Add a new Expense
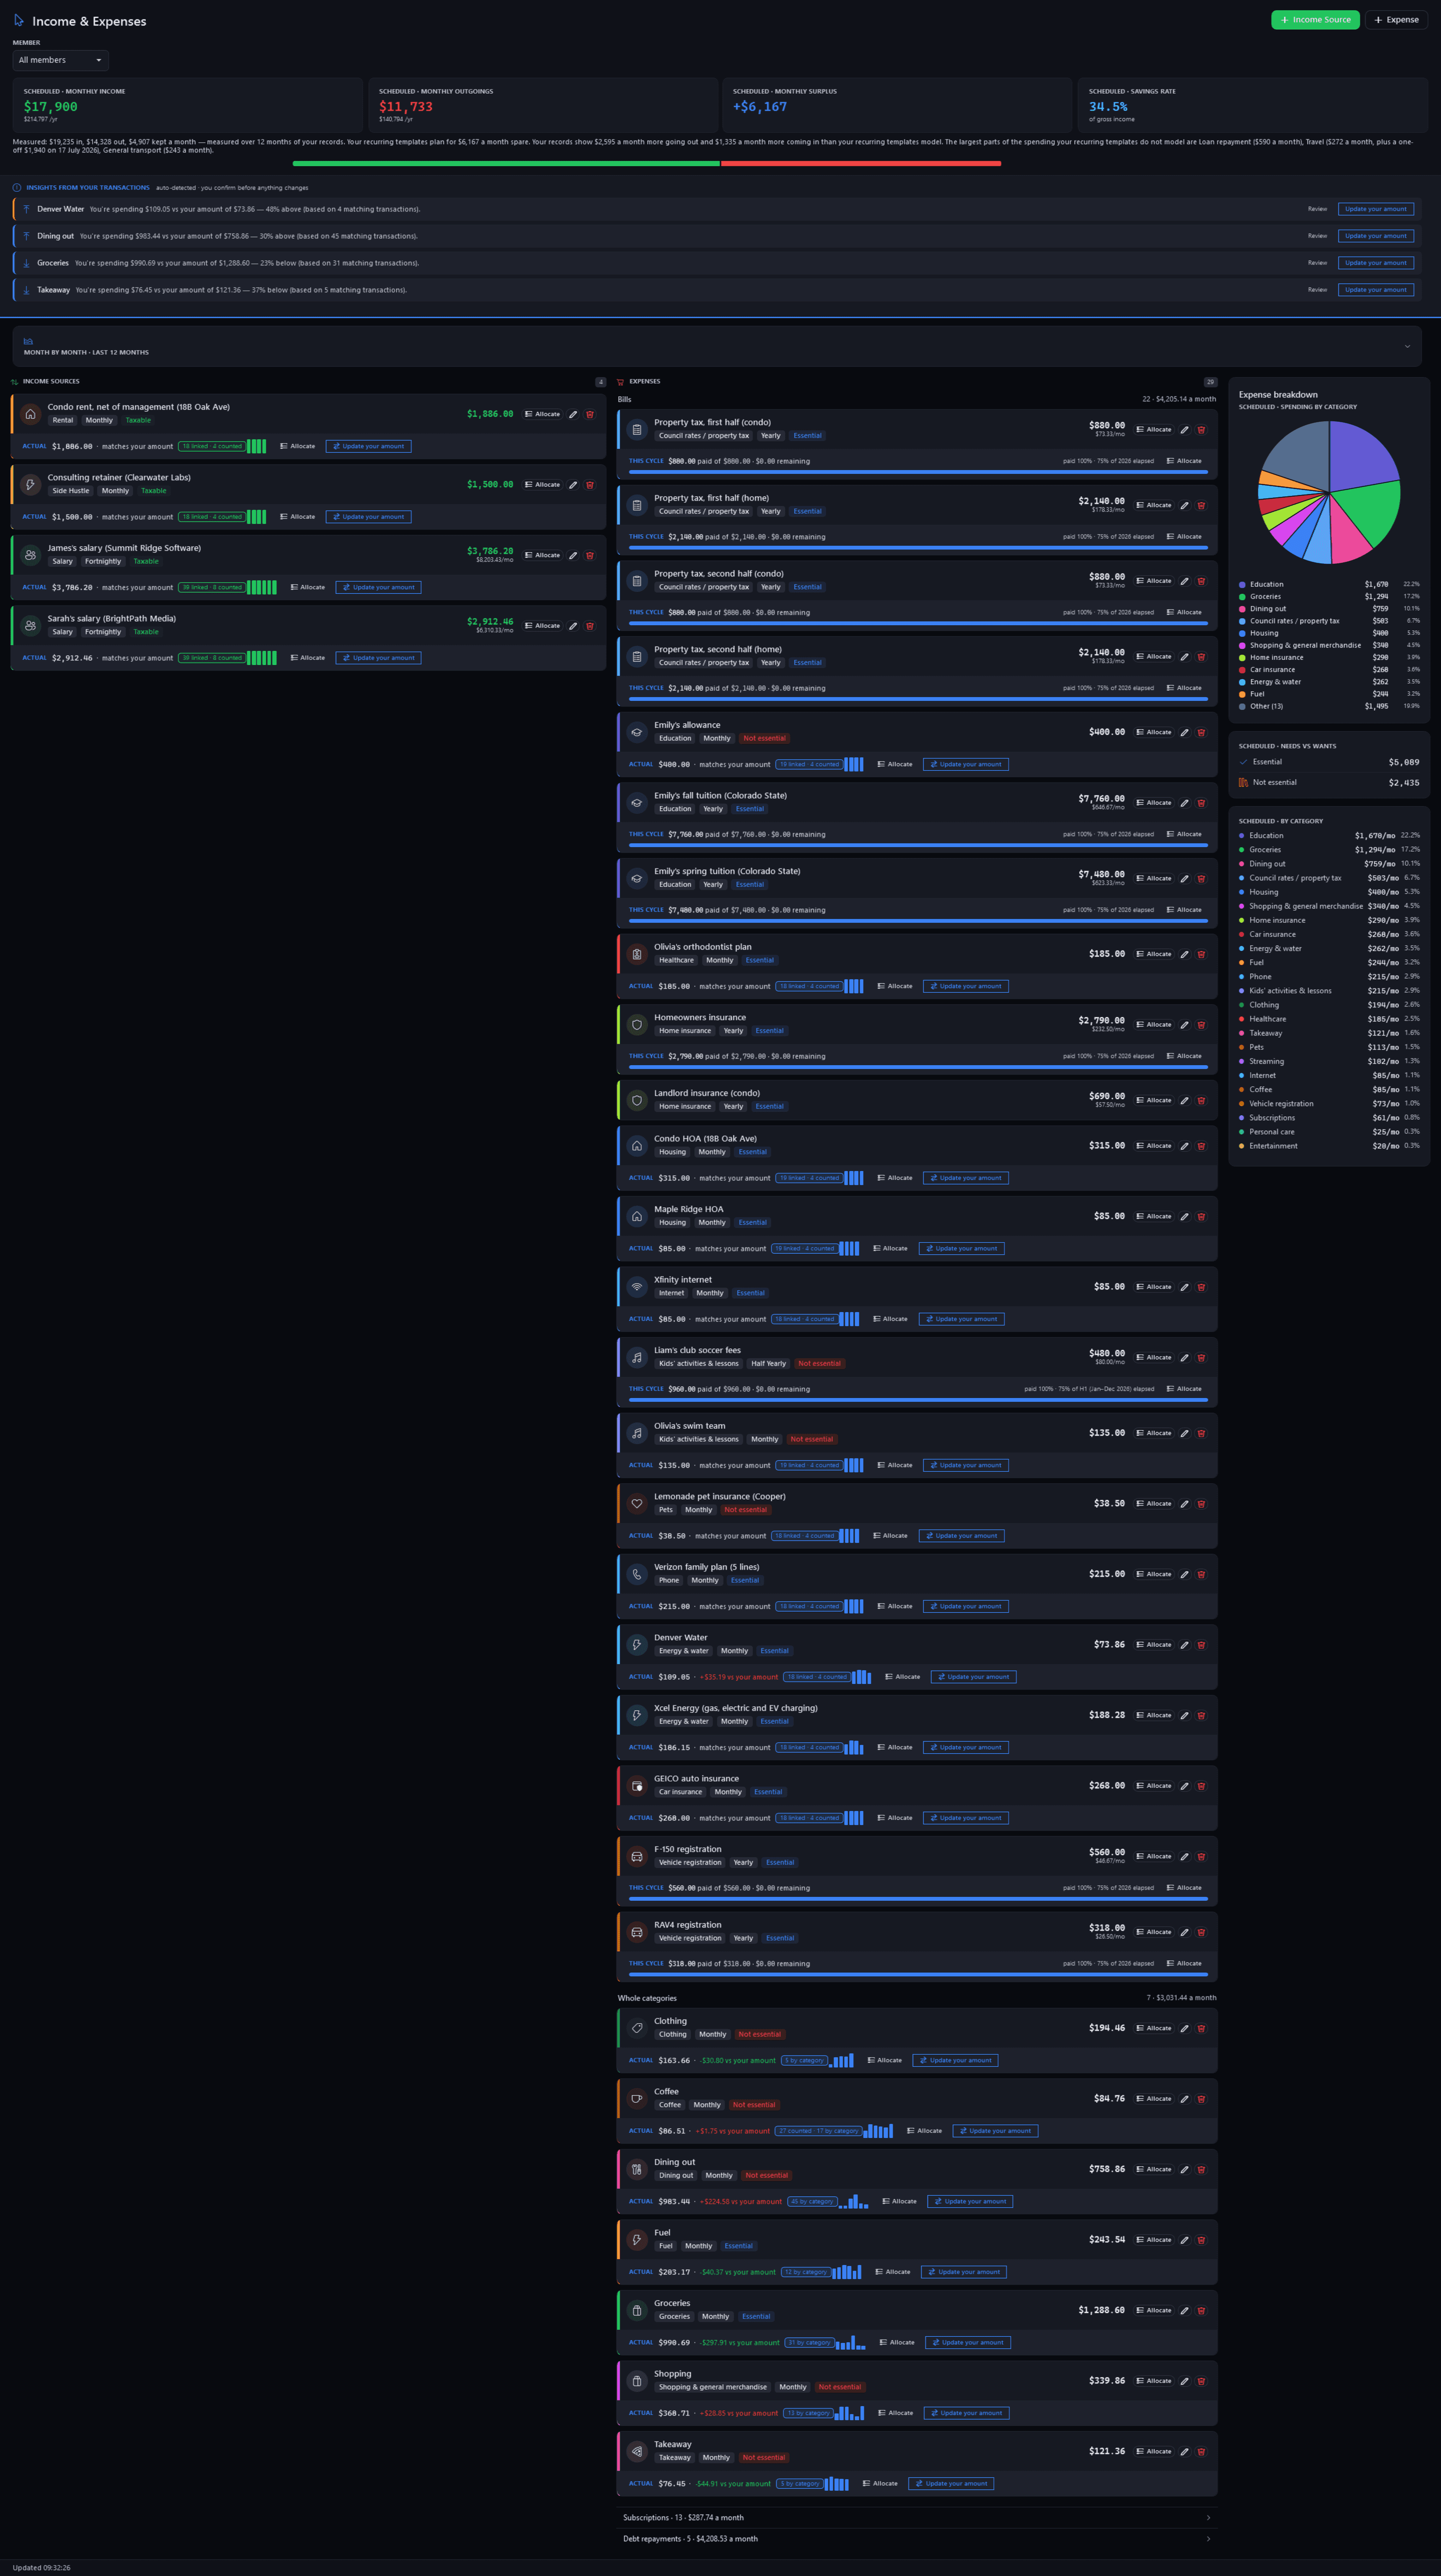The height and width of the screenshot is (2576, 1441). (1396, 20)
